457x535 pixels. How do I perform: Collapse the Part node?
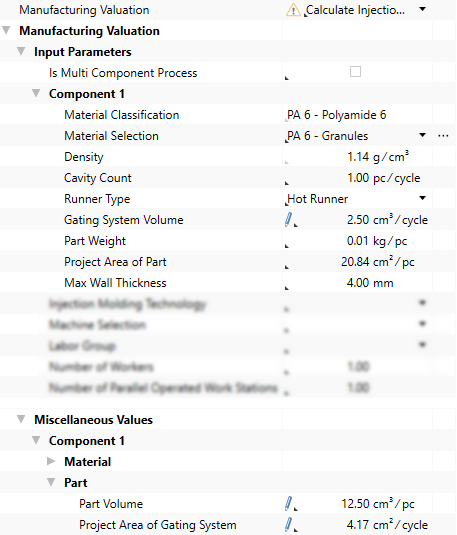pos(51,482)
